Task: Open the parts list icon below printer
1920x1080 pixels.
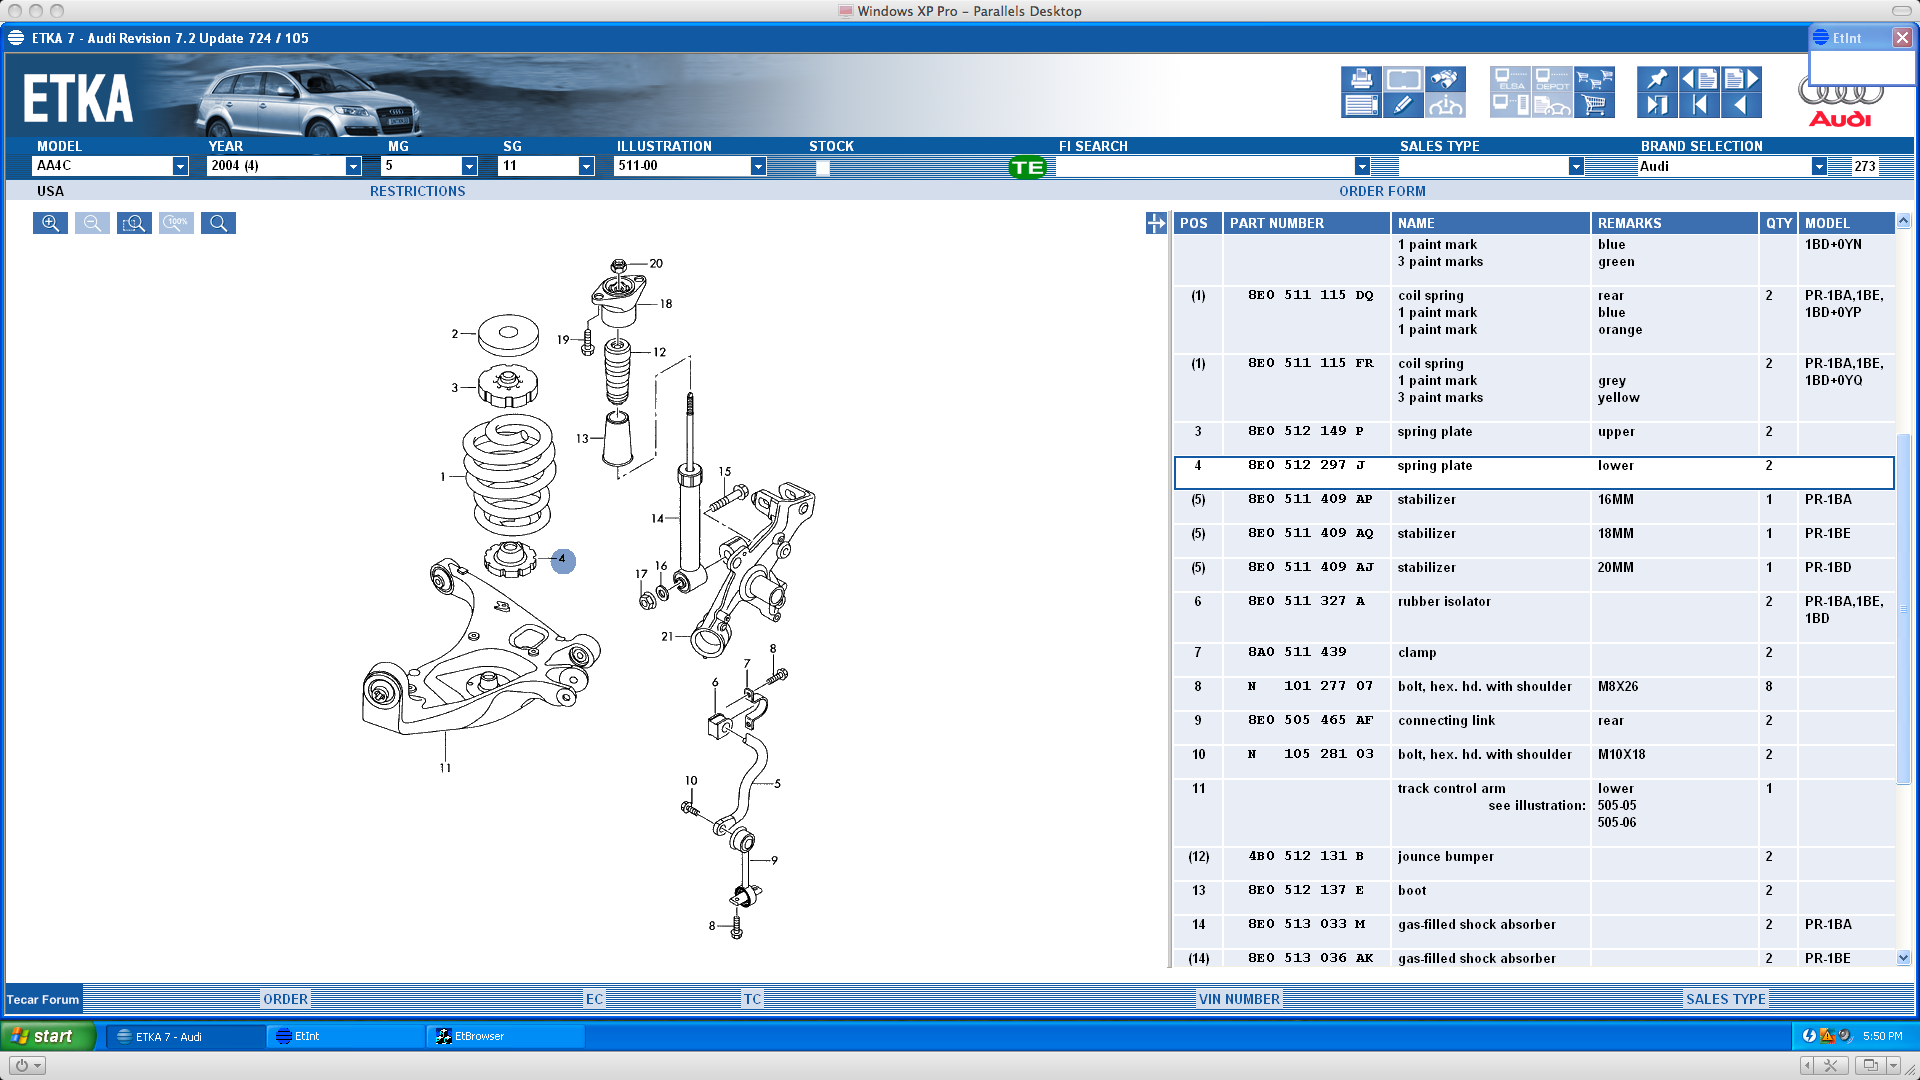Action: (1361, 105)
